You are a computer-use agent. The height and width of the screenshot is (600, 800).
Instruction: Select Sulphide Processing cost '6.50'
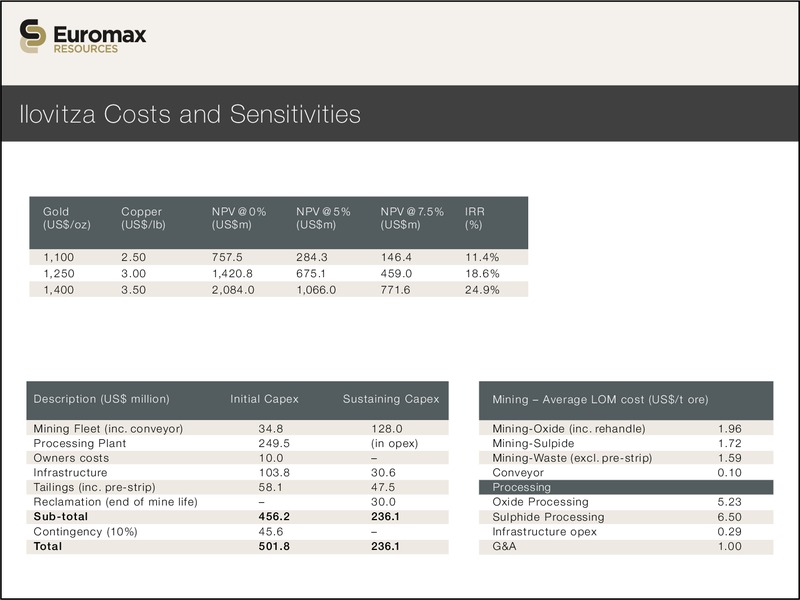coord(730,517)
